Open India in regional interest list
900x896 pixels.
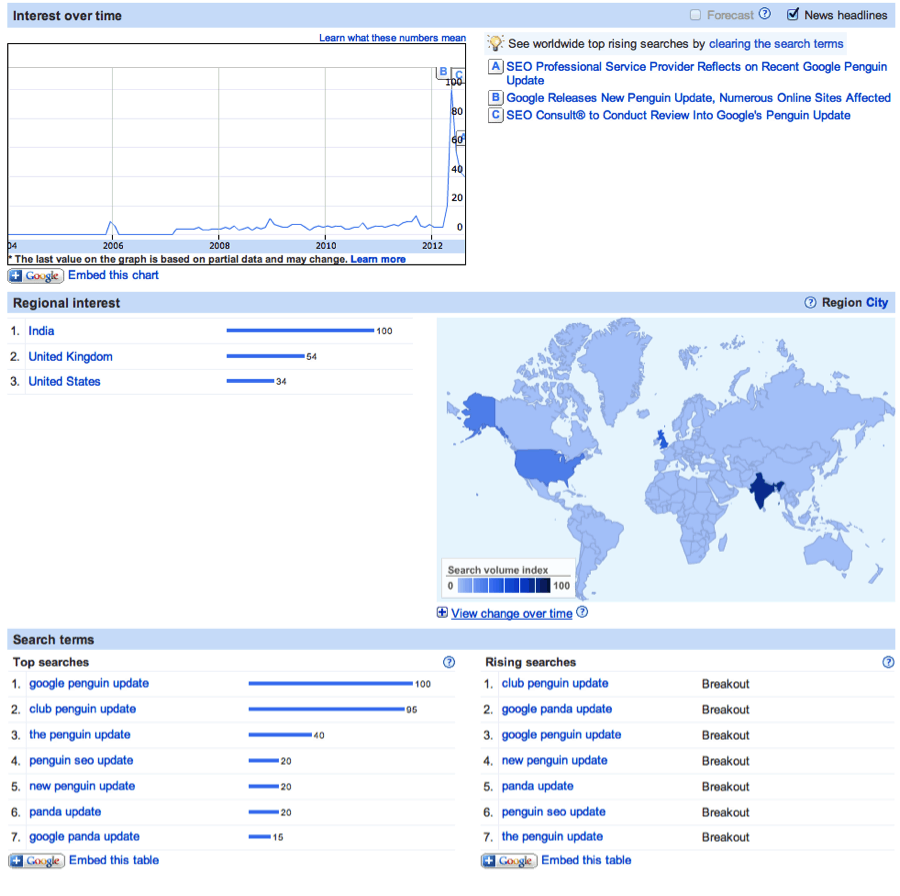click(x=41, y=331)
